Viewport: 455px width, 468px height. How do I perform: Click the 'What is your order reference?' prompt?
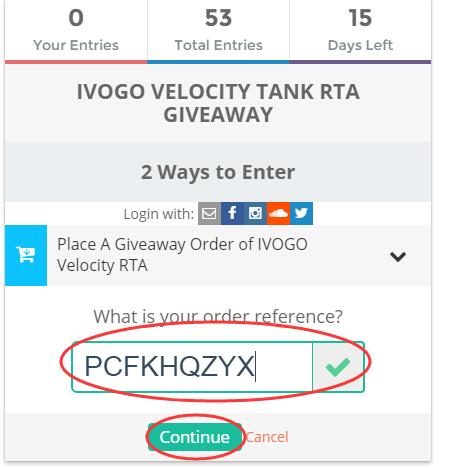pos(218,316)
